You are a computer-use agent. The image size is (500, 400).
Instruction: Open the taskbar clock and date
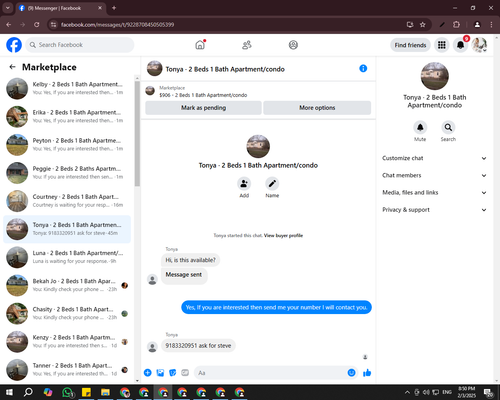(467, 392)
